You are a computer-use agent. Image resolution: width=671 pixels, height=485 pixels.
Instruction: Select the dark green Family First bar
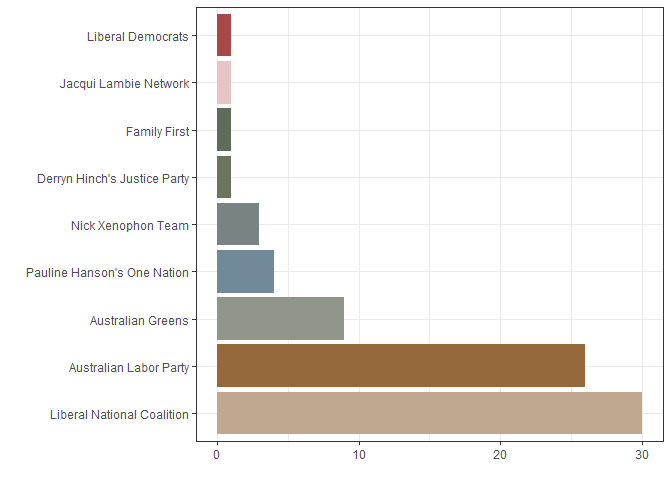pyautogui.click(x=224, y=130)
